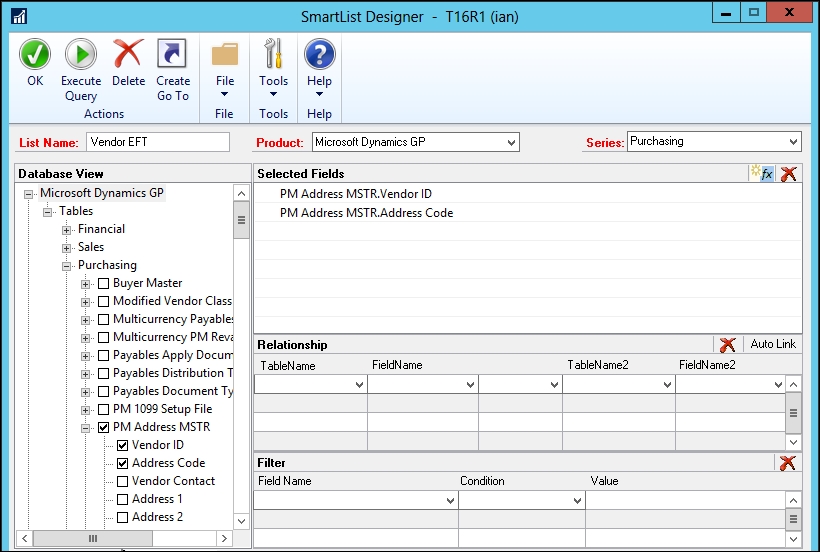The height and width of the screenshot is (552, 820).
Task: Remove selected field with red X icon
Action: 789,174
